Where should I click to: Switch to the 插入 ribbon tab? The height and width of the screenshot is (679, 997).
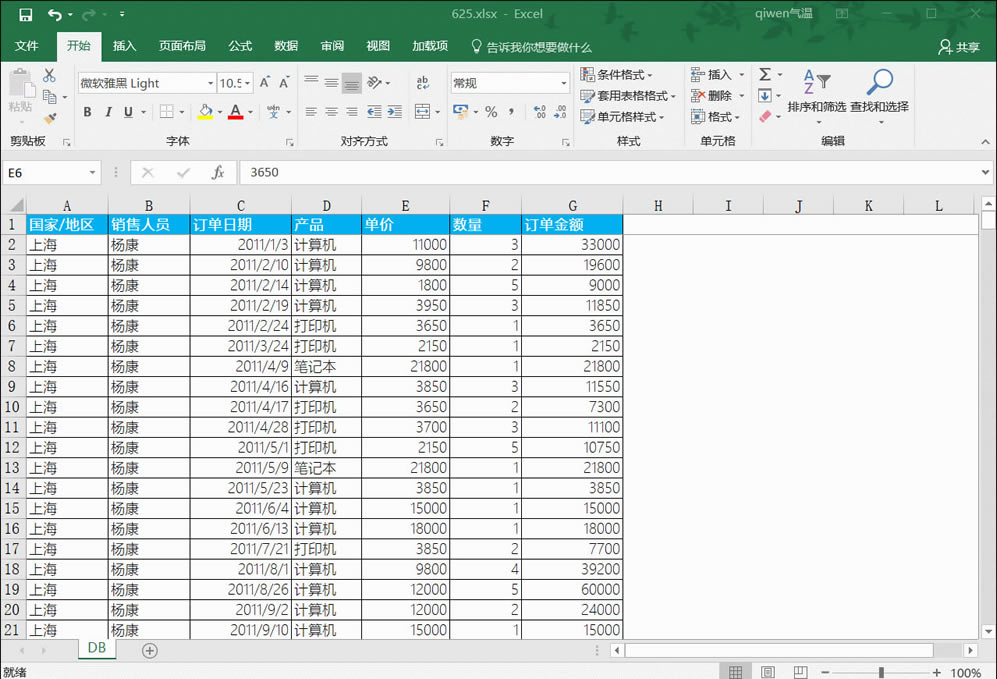[123, 46]
